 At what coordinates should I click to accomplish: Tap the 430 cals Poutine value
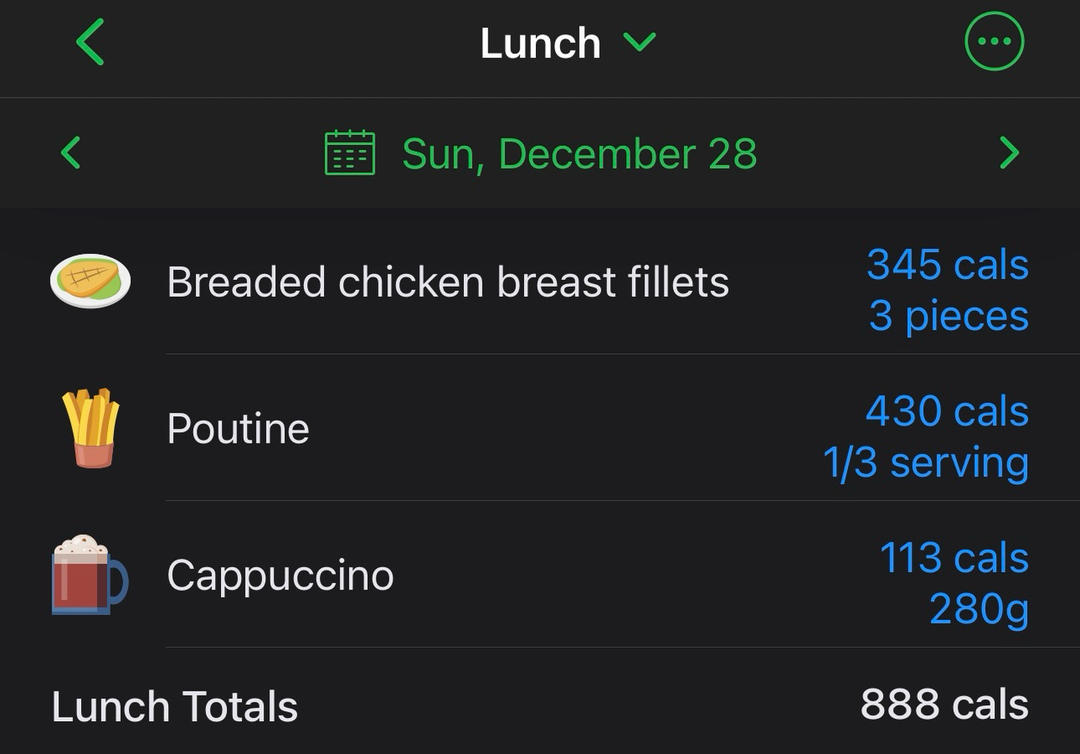click(x=946, y=411)
